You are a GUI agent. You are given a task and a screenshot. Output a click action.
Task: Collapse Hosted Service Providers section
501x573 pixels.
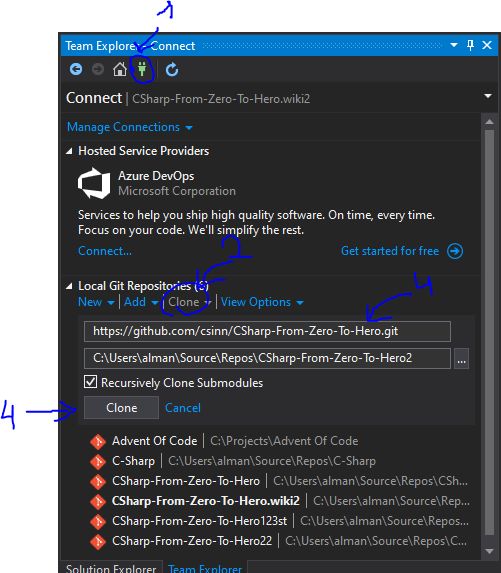pos(69,151)
